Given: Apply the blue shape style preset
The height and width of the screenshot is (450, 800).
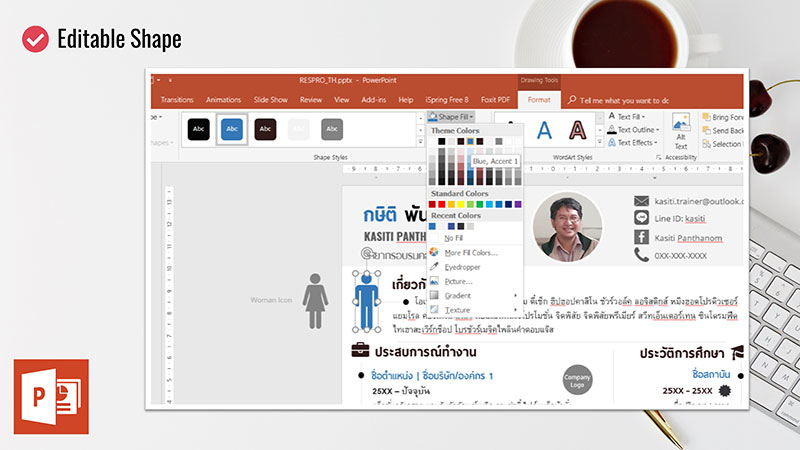Looking at the screenshot, I should click(x=232, y=129).
